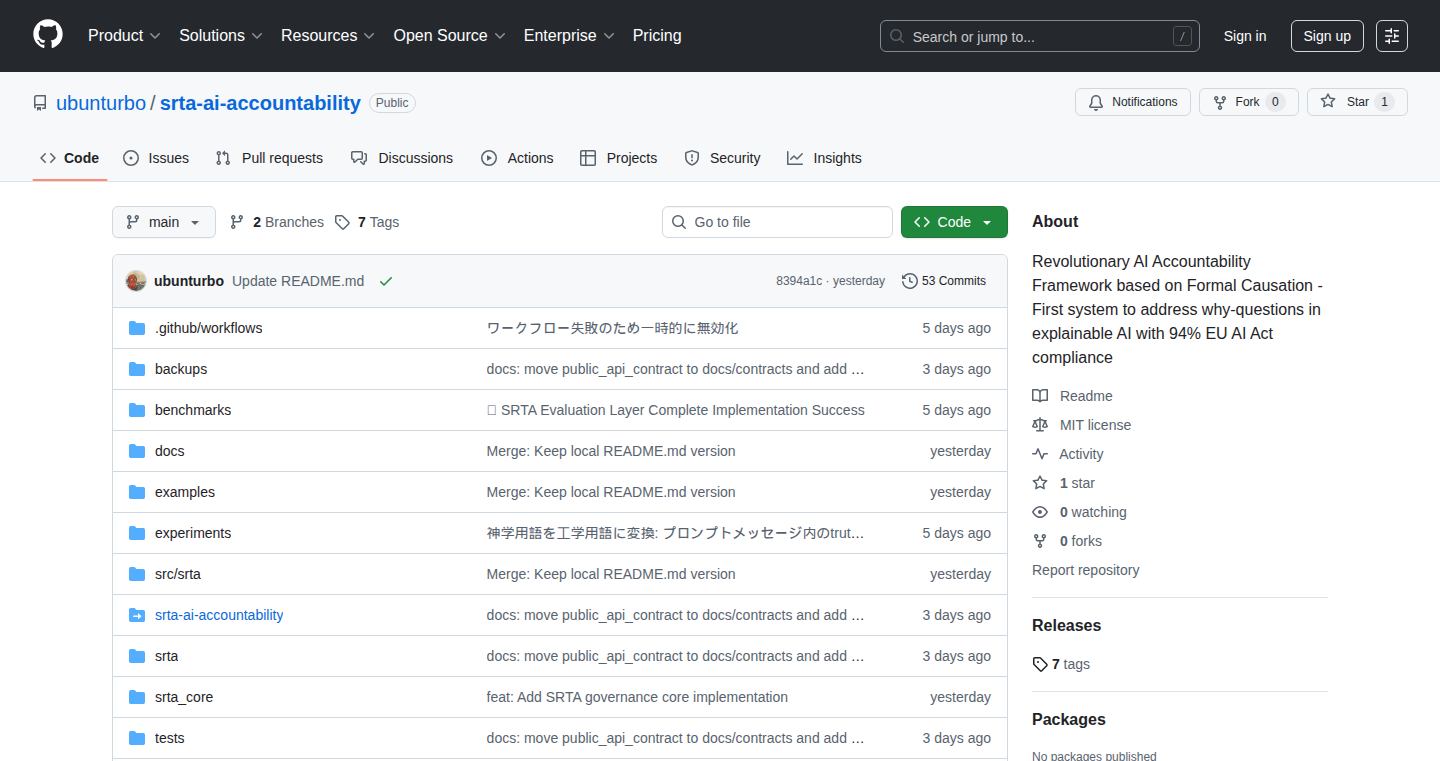This screenshot has height=761, width=1440.
Task: Focus the Go to file search box
Action: (x=777, y=222)
